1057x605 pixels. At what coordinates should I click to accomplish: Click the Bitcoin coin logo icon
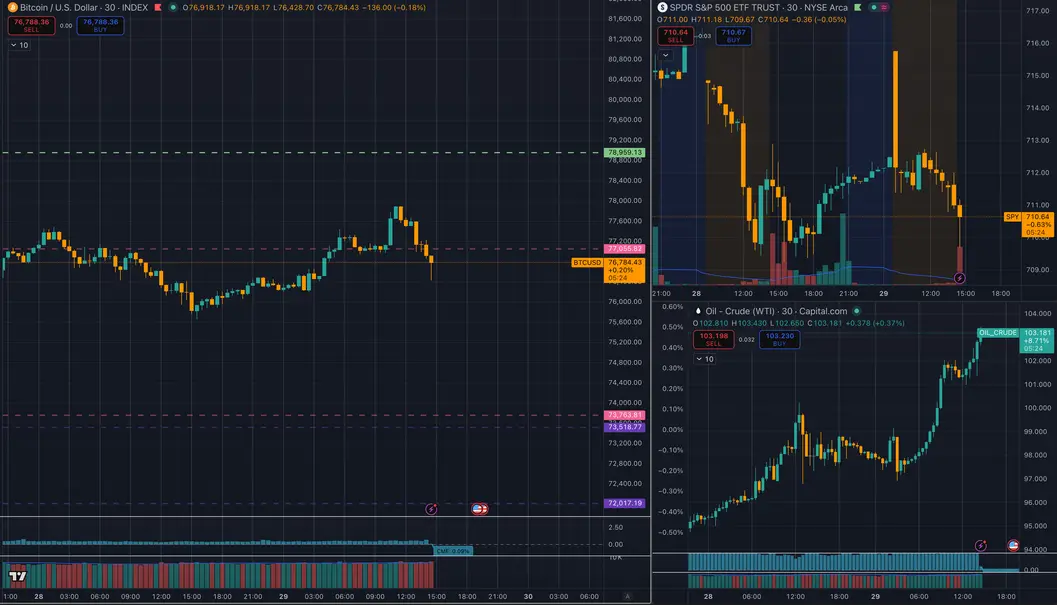[x=12, y=7]
